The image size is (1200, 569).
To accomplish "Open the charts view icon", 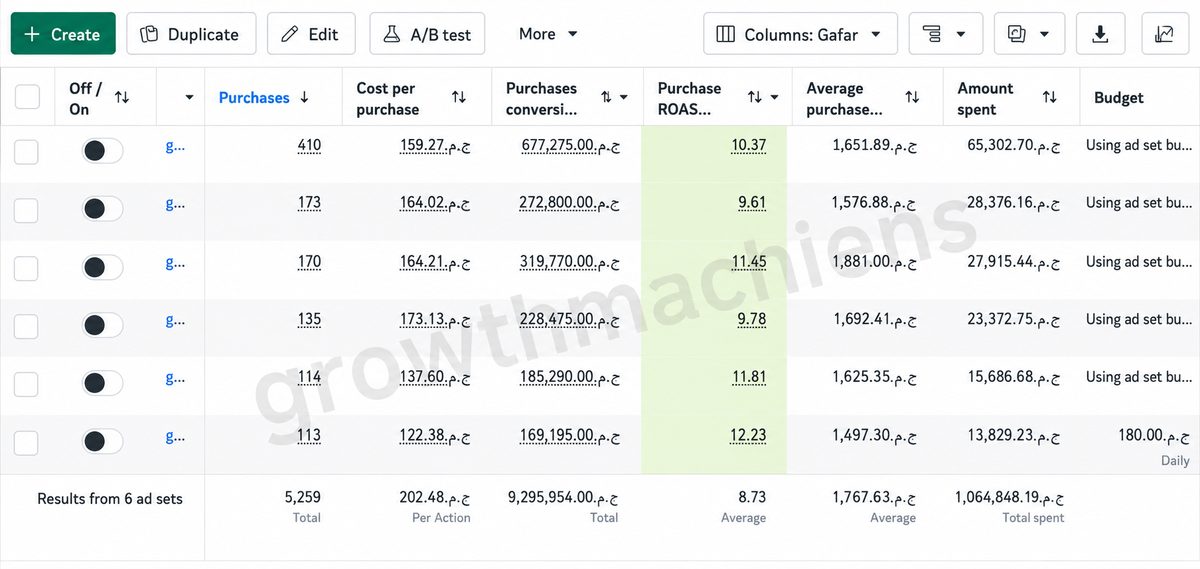I will pyautogui.click(x=1164, y=34).
